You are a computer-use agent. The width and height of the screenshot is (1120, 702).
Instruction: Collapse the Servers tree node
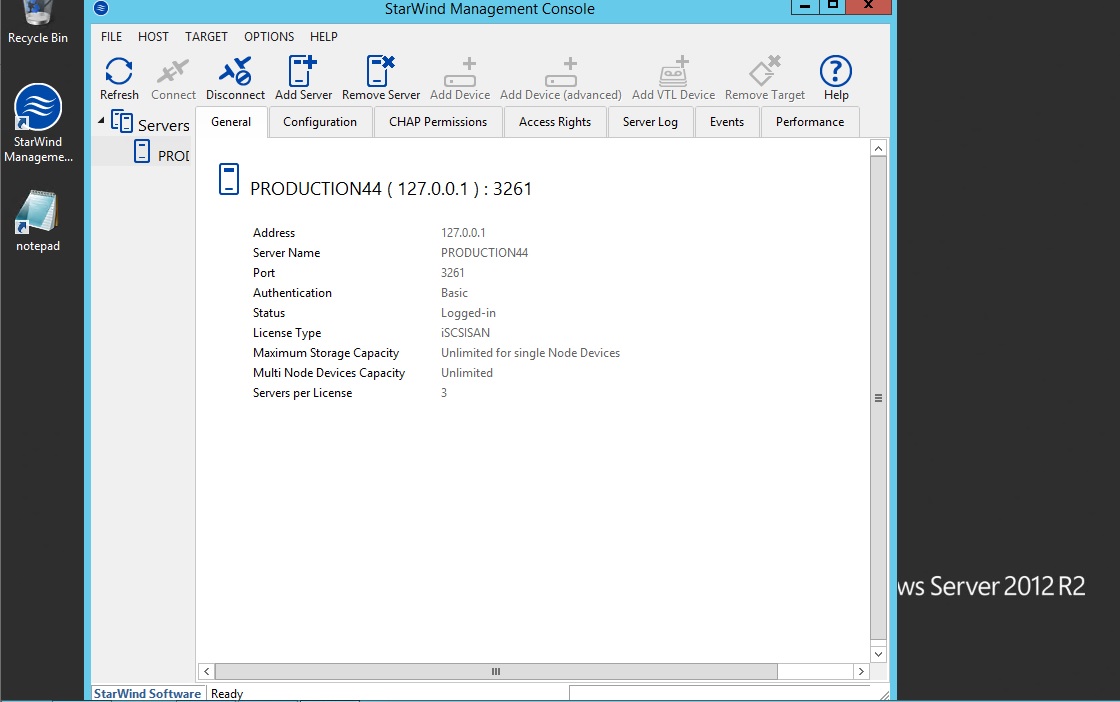[101, 121]
